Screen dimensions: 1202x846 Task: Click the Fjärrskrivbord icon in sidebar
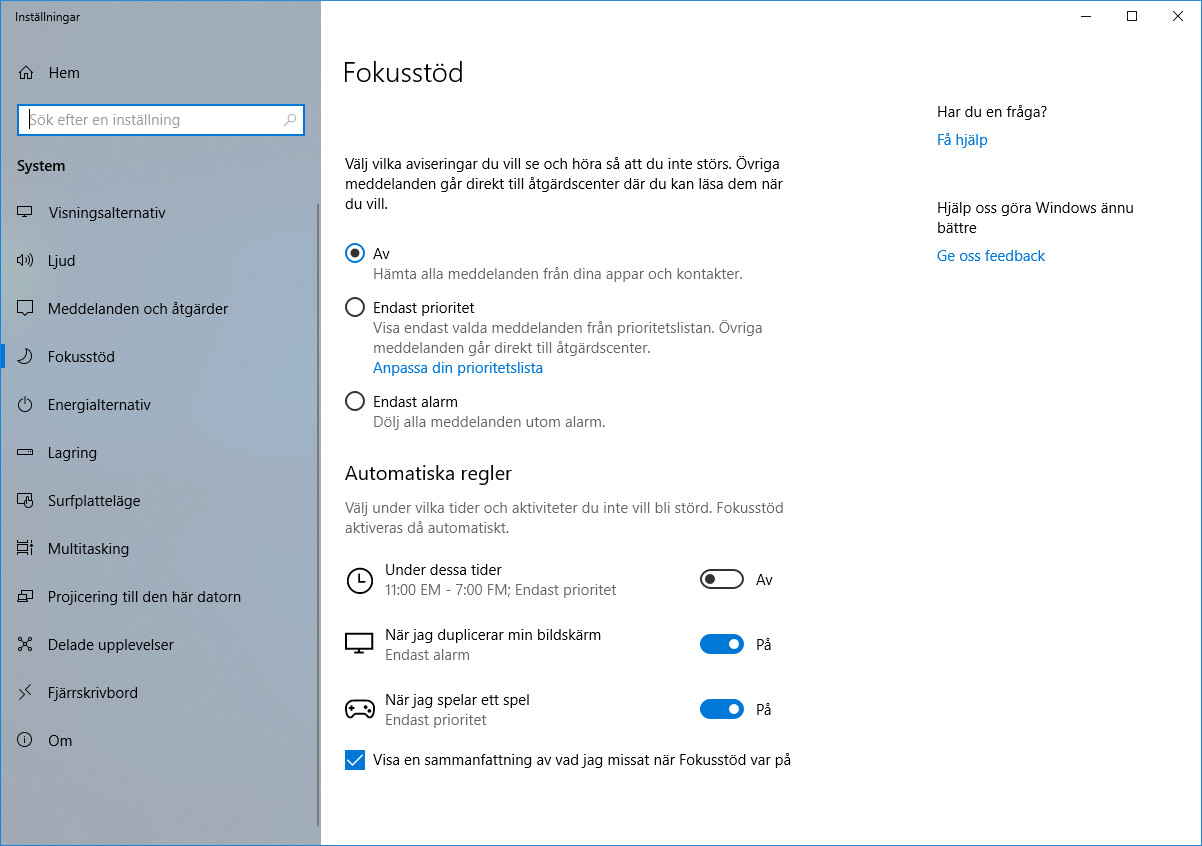[x=24, y=692]
